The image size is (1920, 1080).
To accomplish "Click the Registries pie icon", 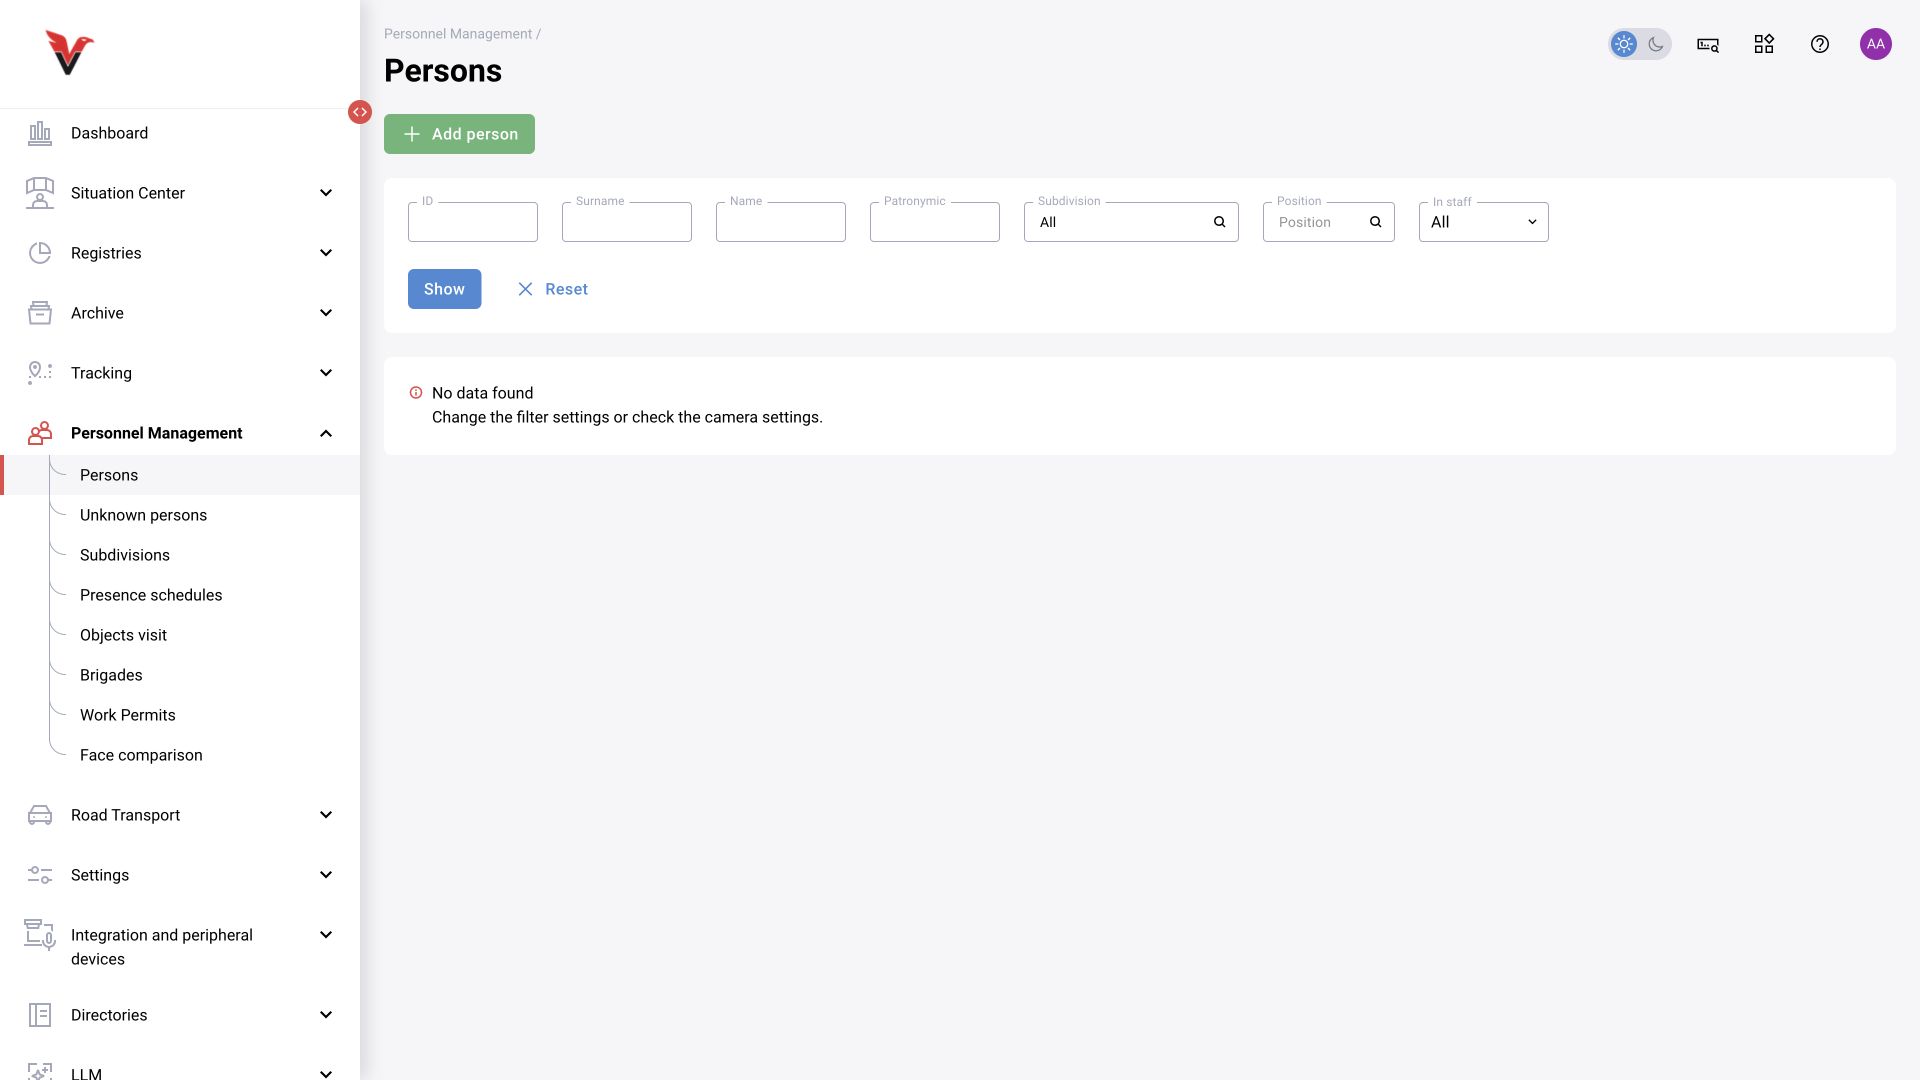I will pyautogui.click(x=40, y=253).
